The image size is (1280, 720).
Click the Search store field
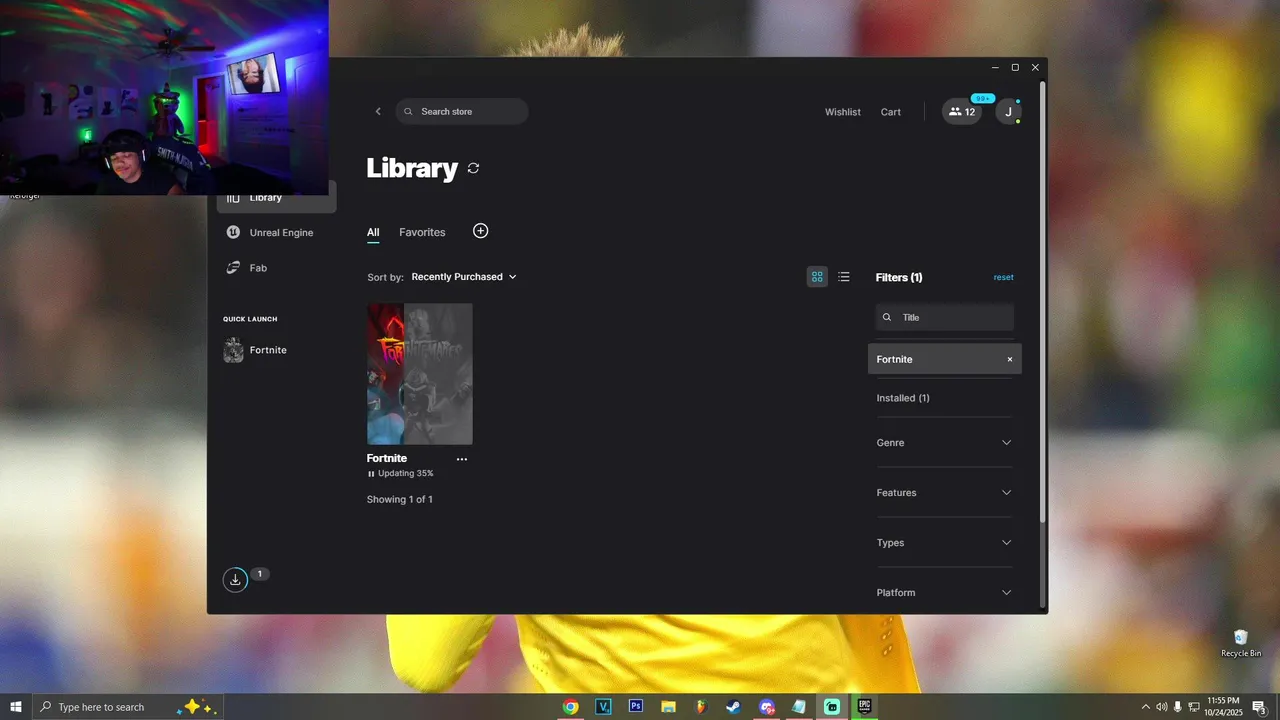pyautogui.click(x=462, y=111)
